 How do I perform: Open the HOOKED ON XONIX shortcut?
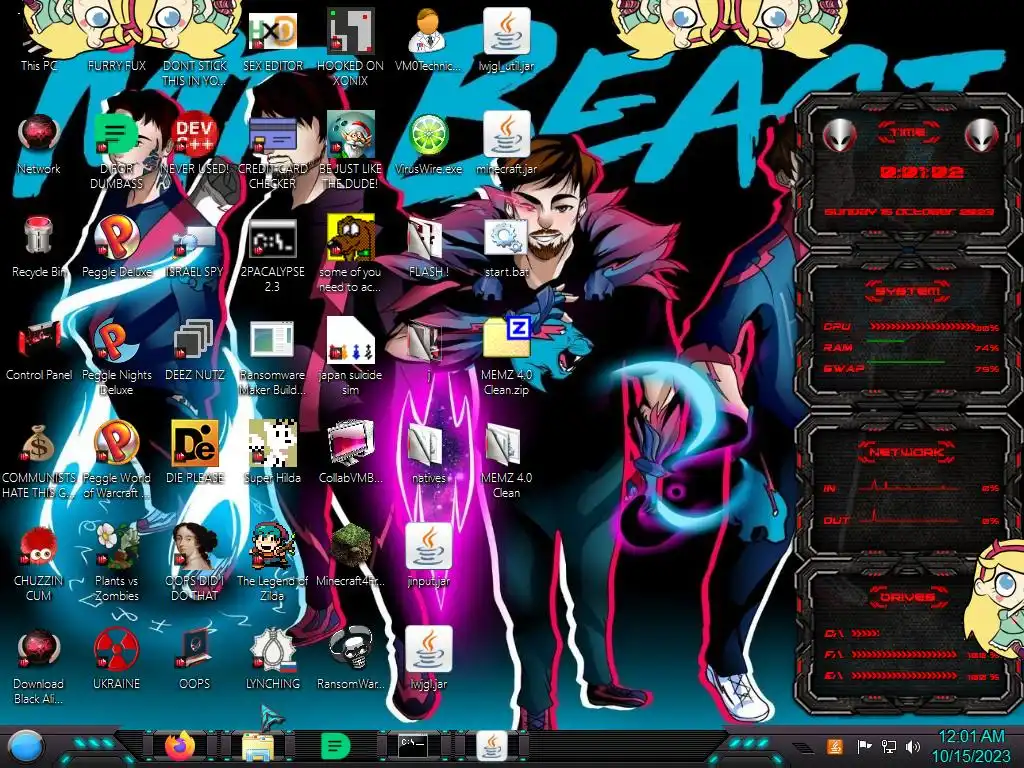pos(350,31)
